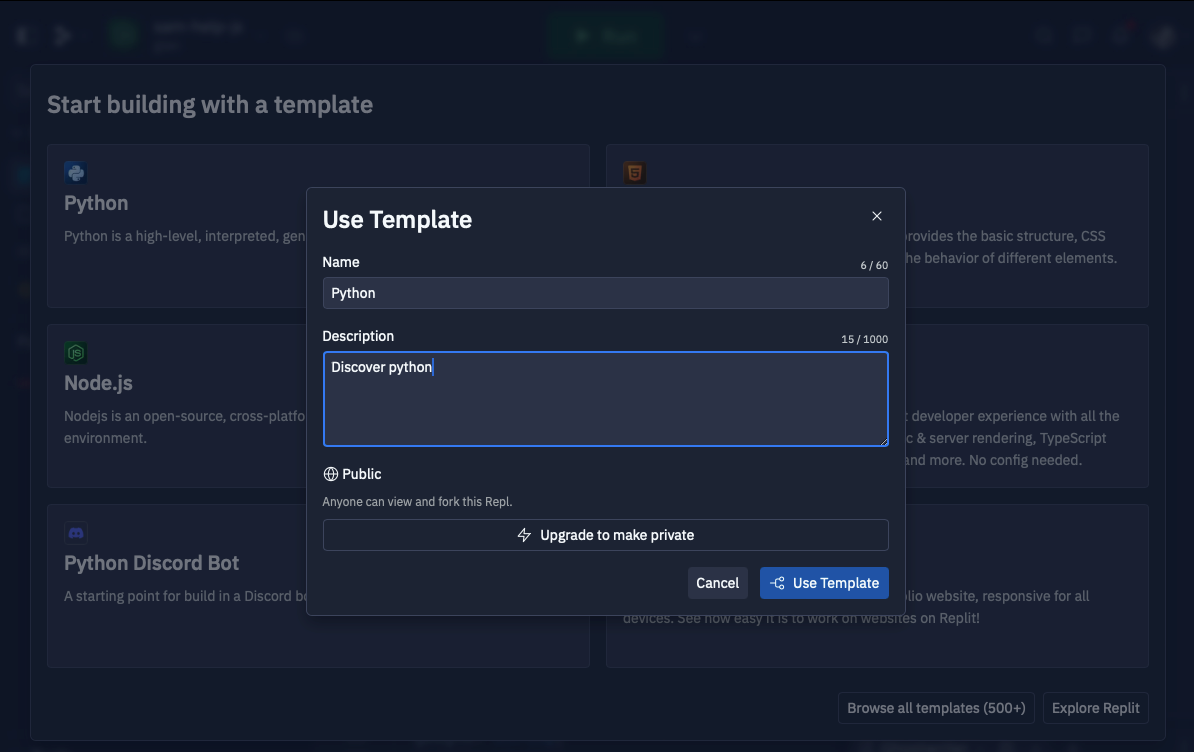The height and width of the screenshot is (752, 1194).
Task: Click the fork icon on Use Template
Action: point(777,583)
